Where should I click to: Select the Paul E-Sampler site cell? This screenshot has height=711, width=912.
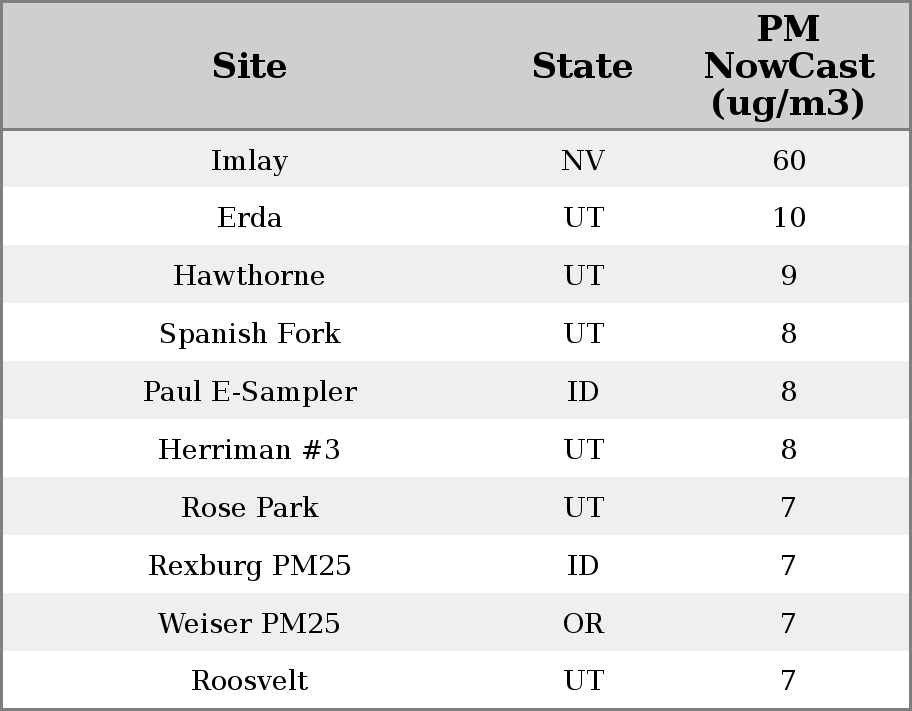point(249,392)
